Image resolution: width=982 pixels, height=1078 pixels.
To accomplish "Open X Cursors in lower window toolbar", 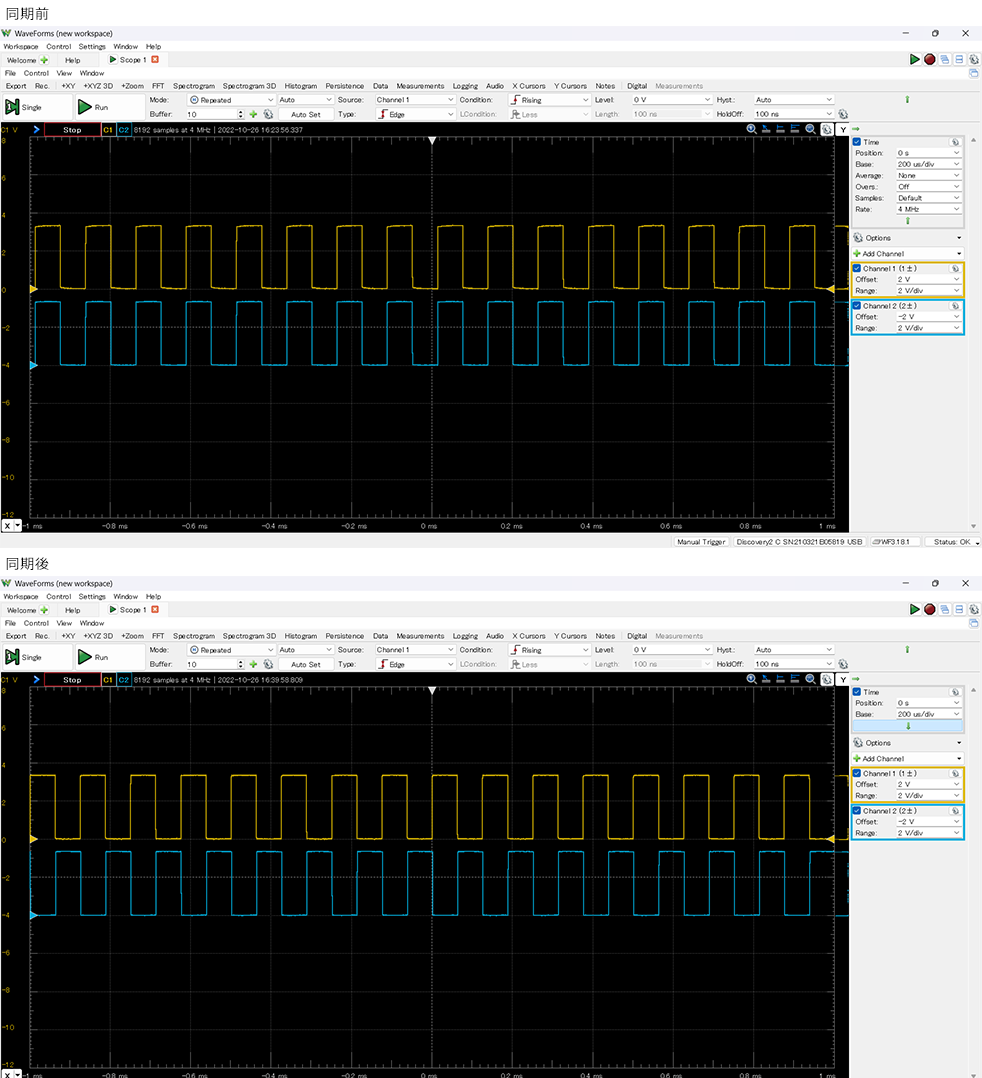I will click(x=529, y=636).
